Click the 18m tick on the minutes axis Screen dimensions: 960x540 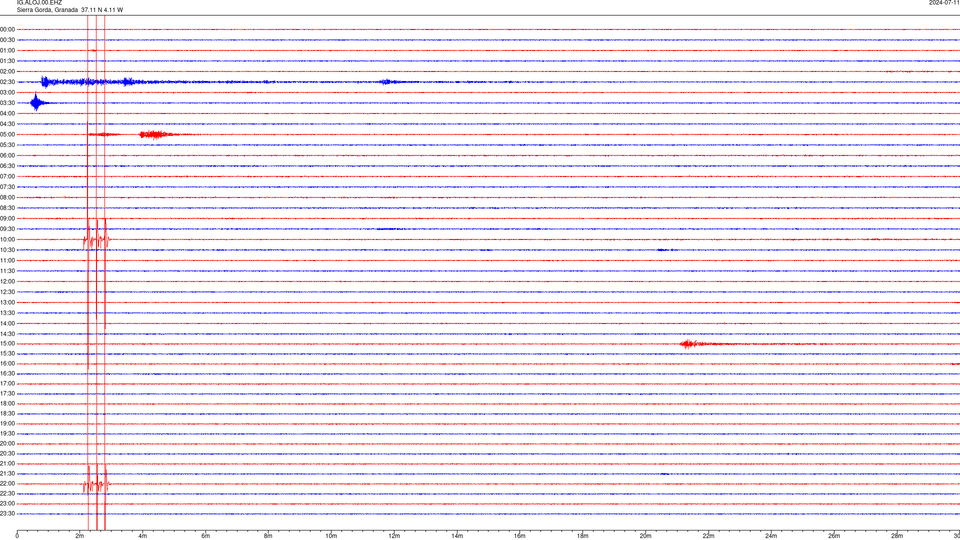[583, 536]
